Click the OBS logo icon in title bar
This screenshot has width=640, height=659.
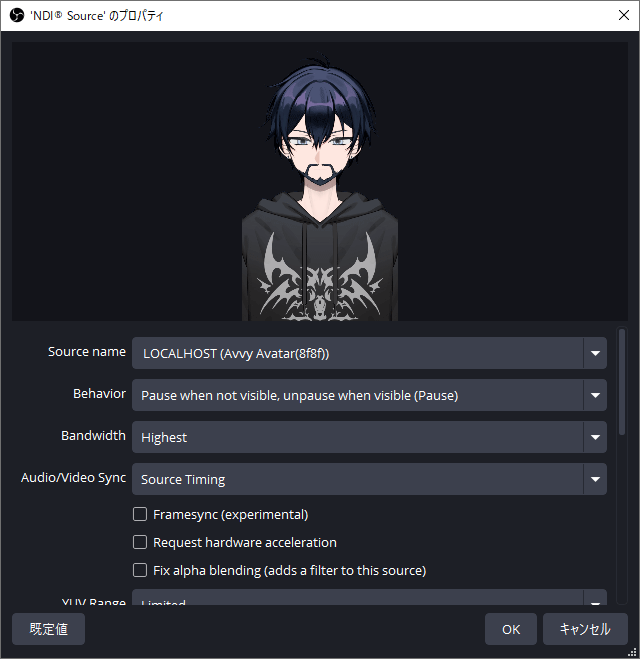tap(17, 16)
